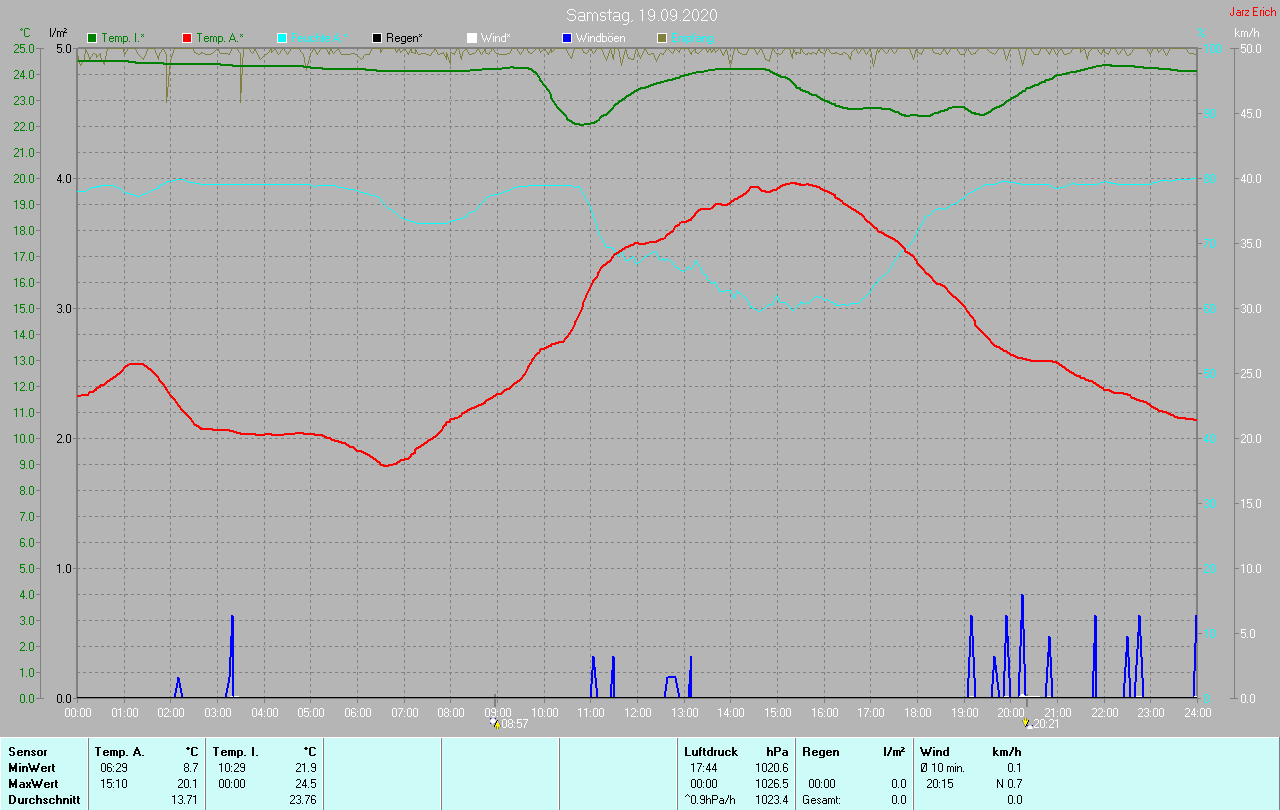Click the Durchschnitt row label

point(42,799)
